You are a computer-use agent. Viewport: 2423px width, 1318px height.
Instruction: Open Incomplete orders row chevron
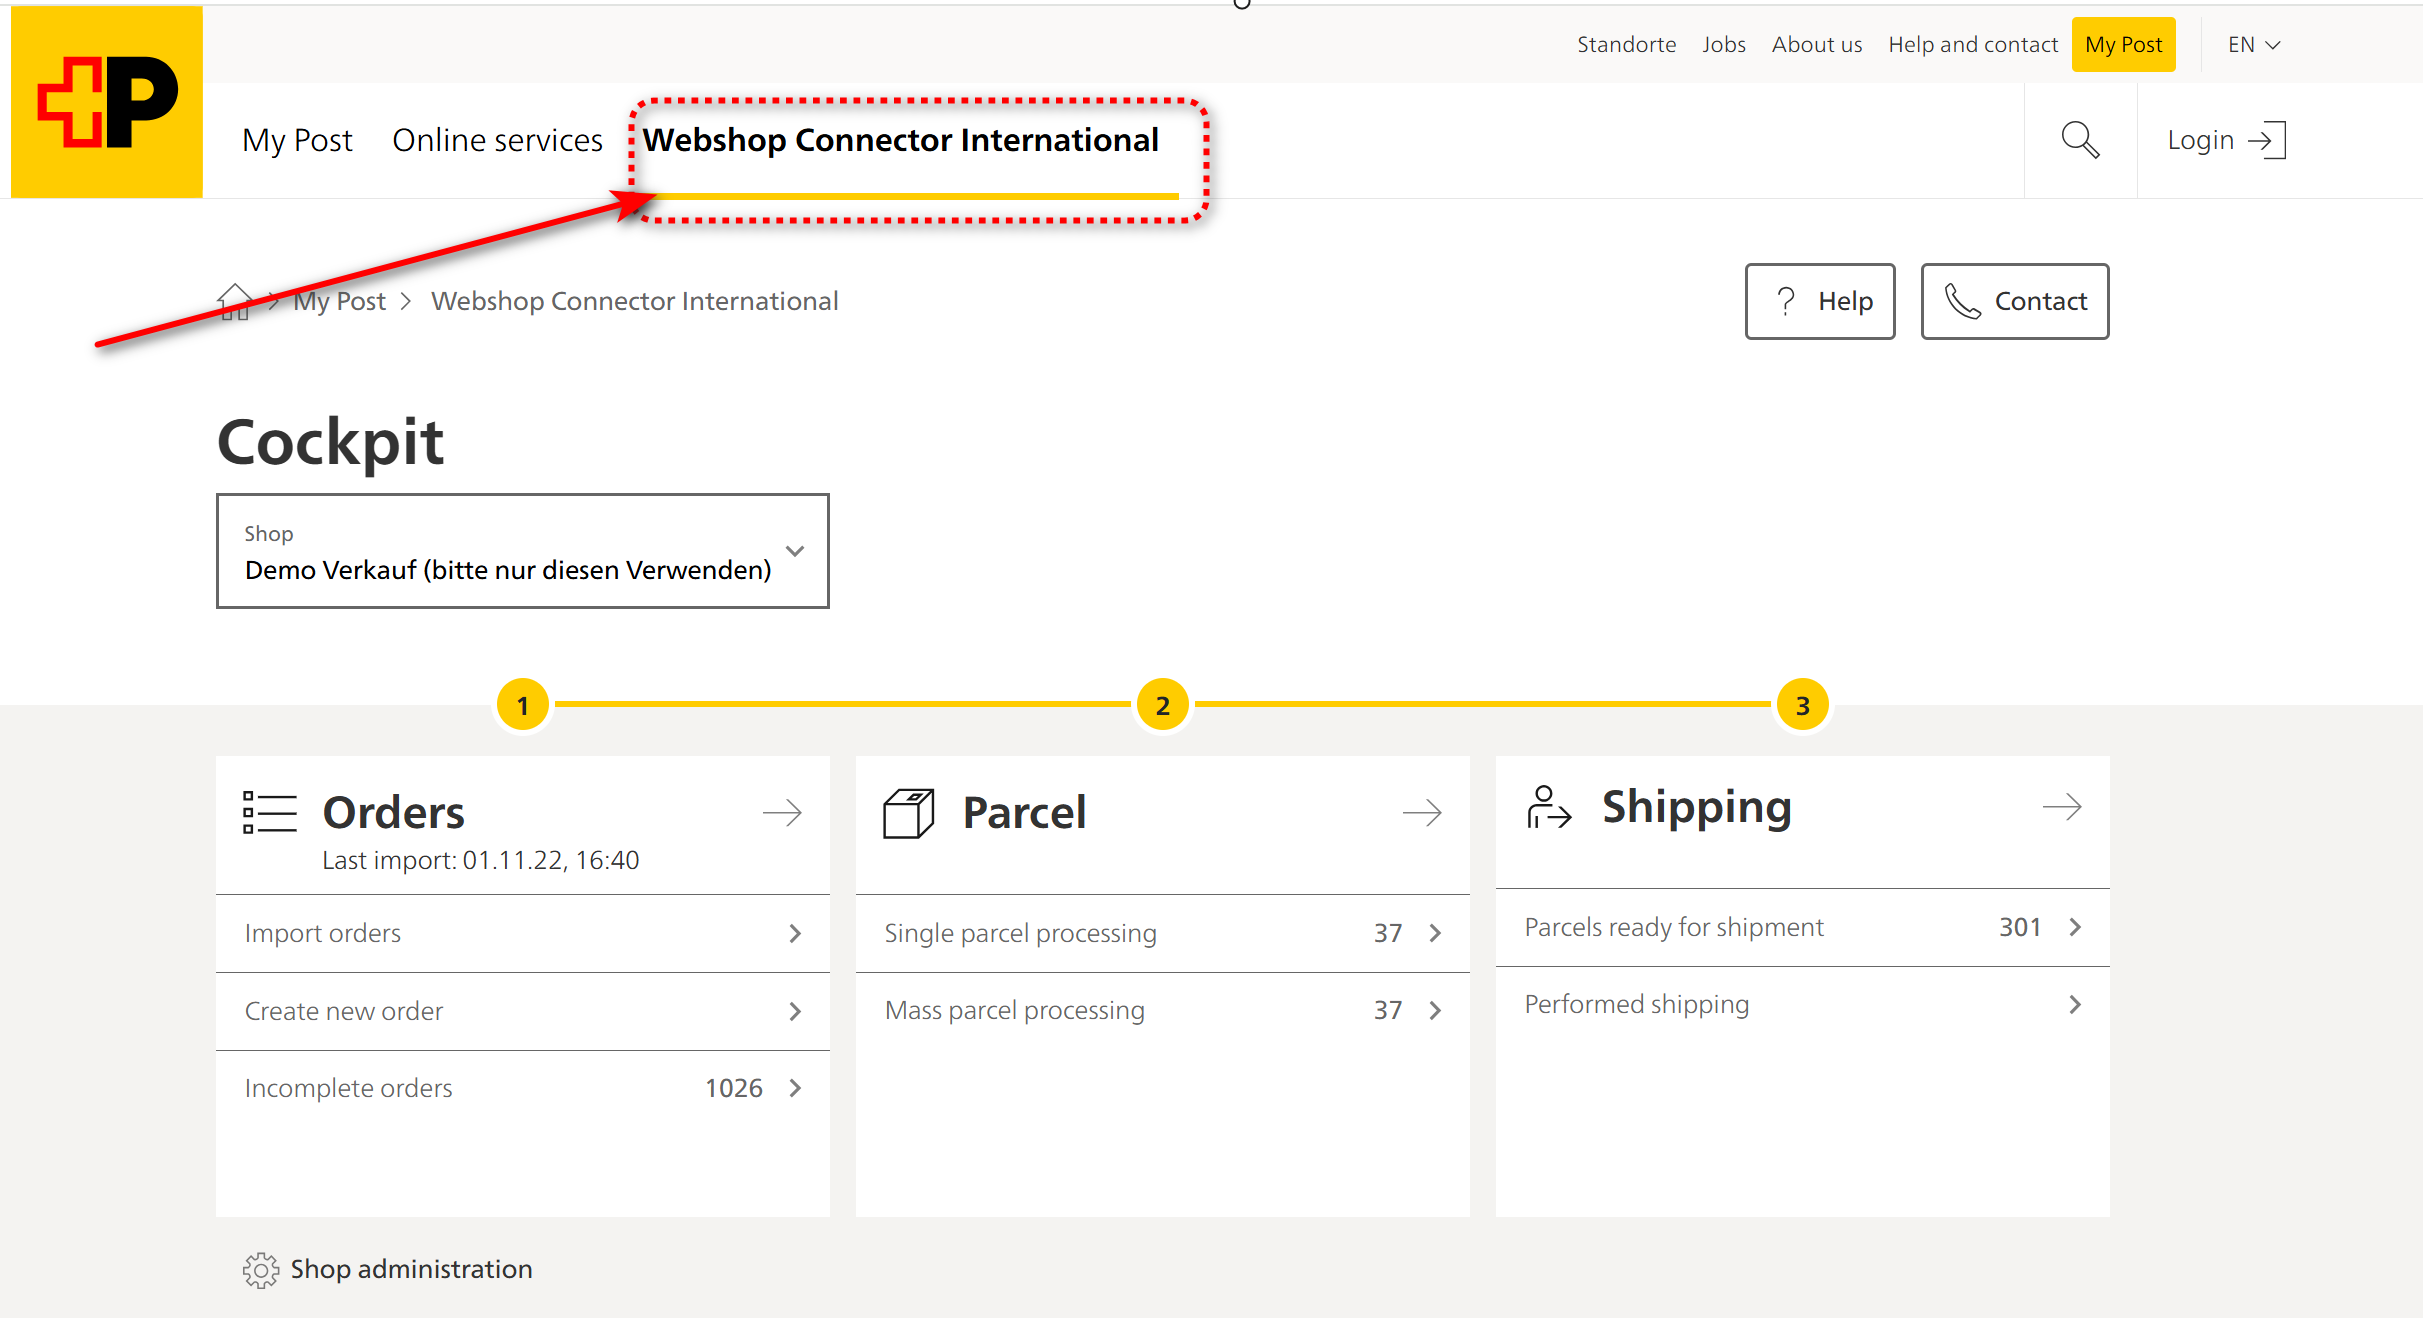(795, 1088)
